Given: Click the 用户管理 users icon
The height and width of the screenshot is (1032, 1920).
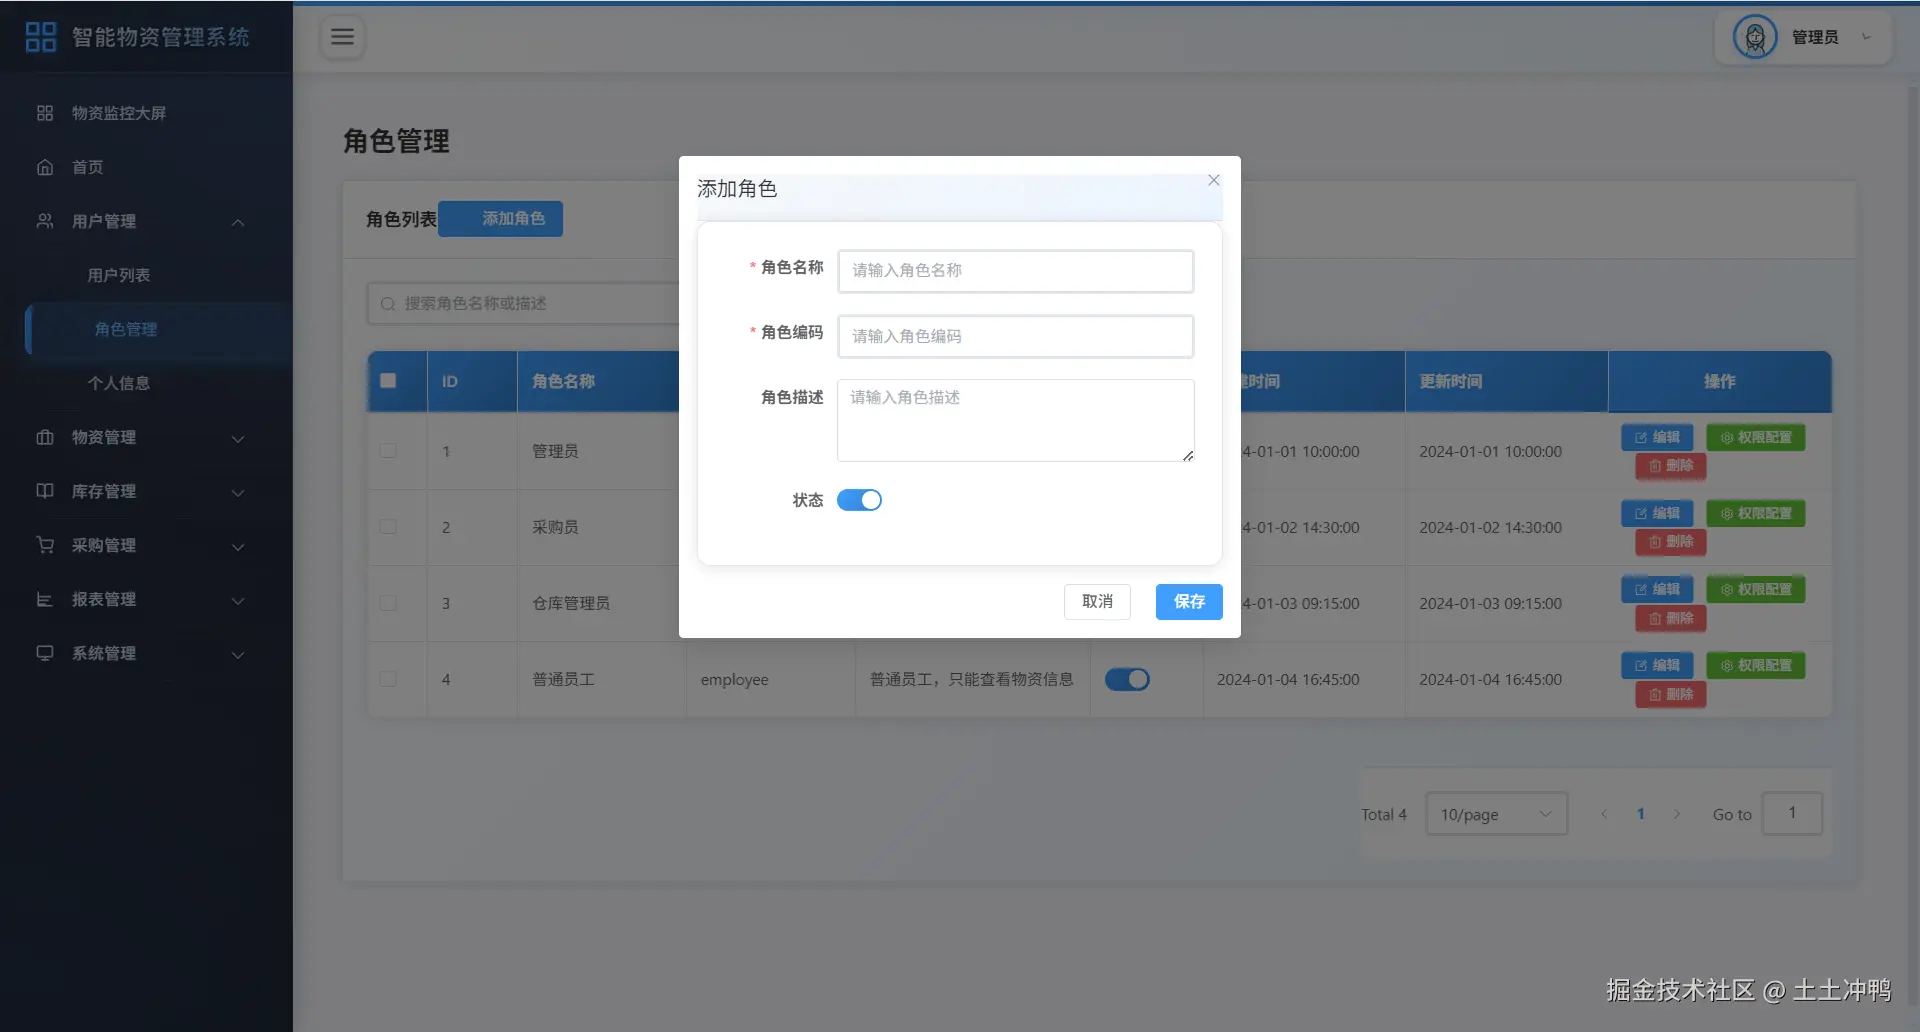Looking at the screenshot, I should tap(45, 221).
